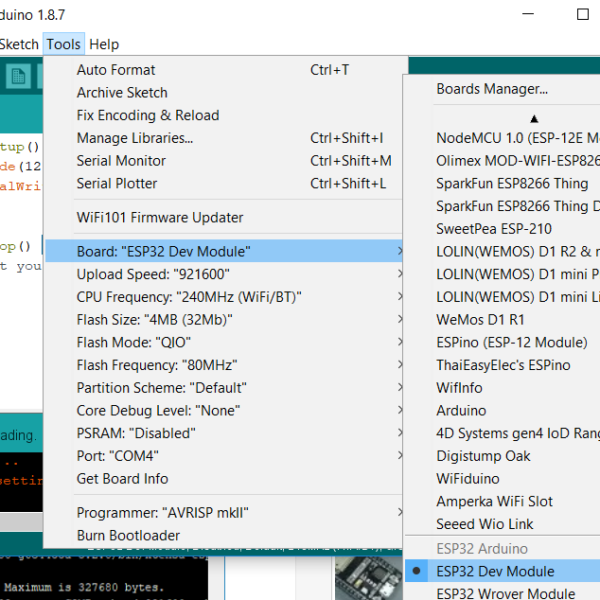
Task: Expand Flash Frequency 80MHz submenu
Action: click(223, 365)
